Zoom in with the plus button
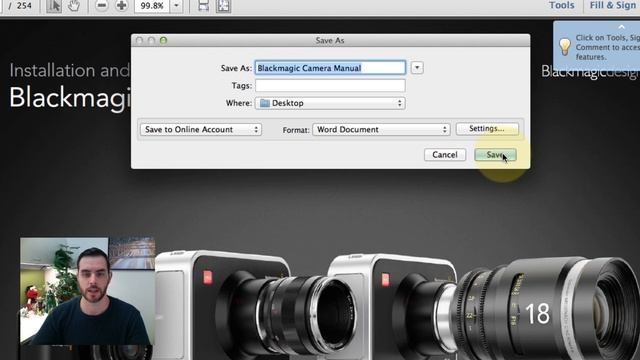 tap(121, 6)
